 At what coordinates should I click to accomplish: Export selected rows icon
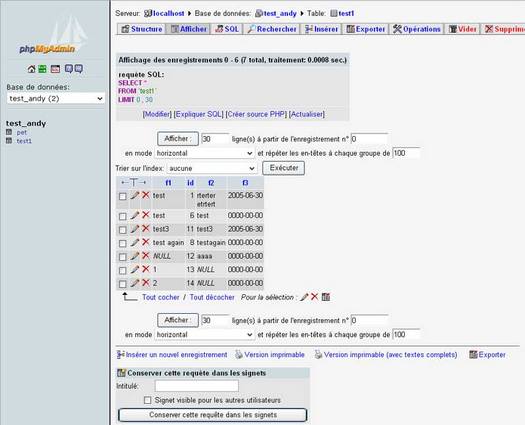coord(326,297)
